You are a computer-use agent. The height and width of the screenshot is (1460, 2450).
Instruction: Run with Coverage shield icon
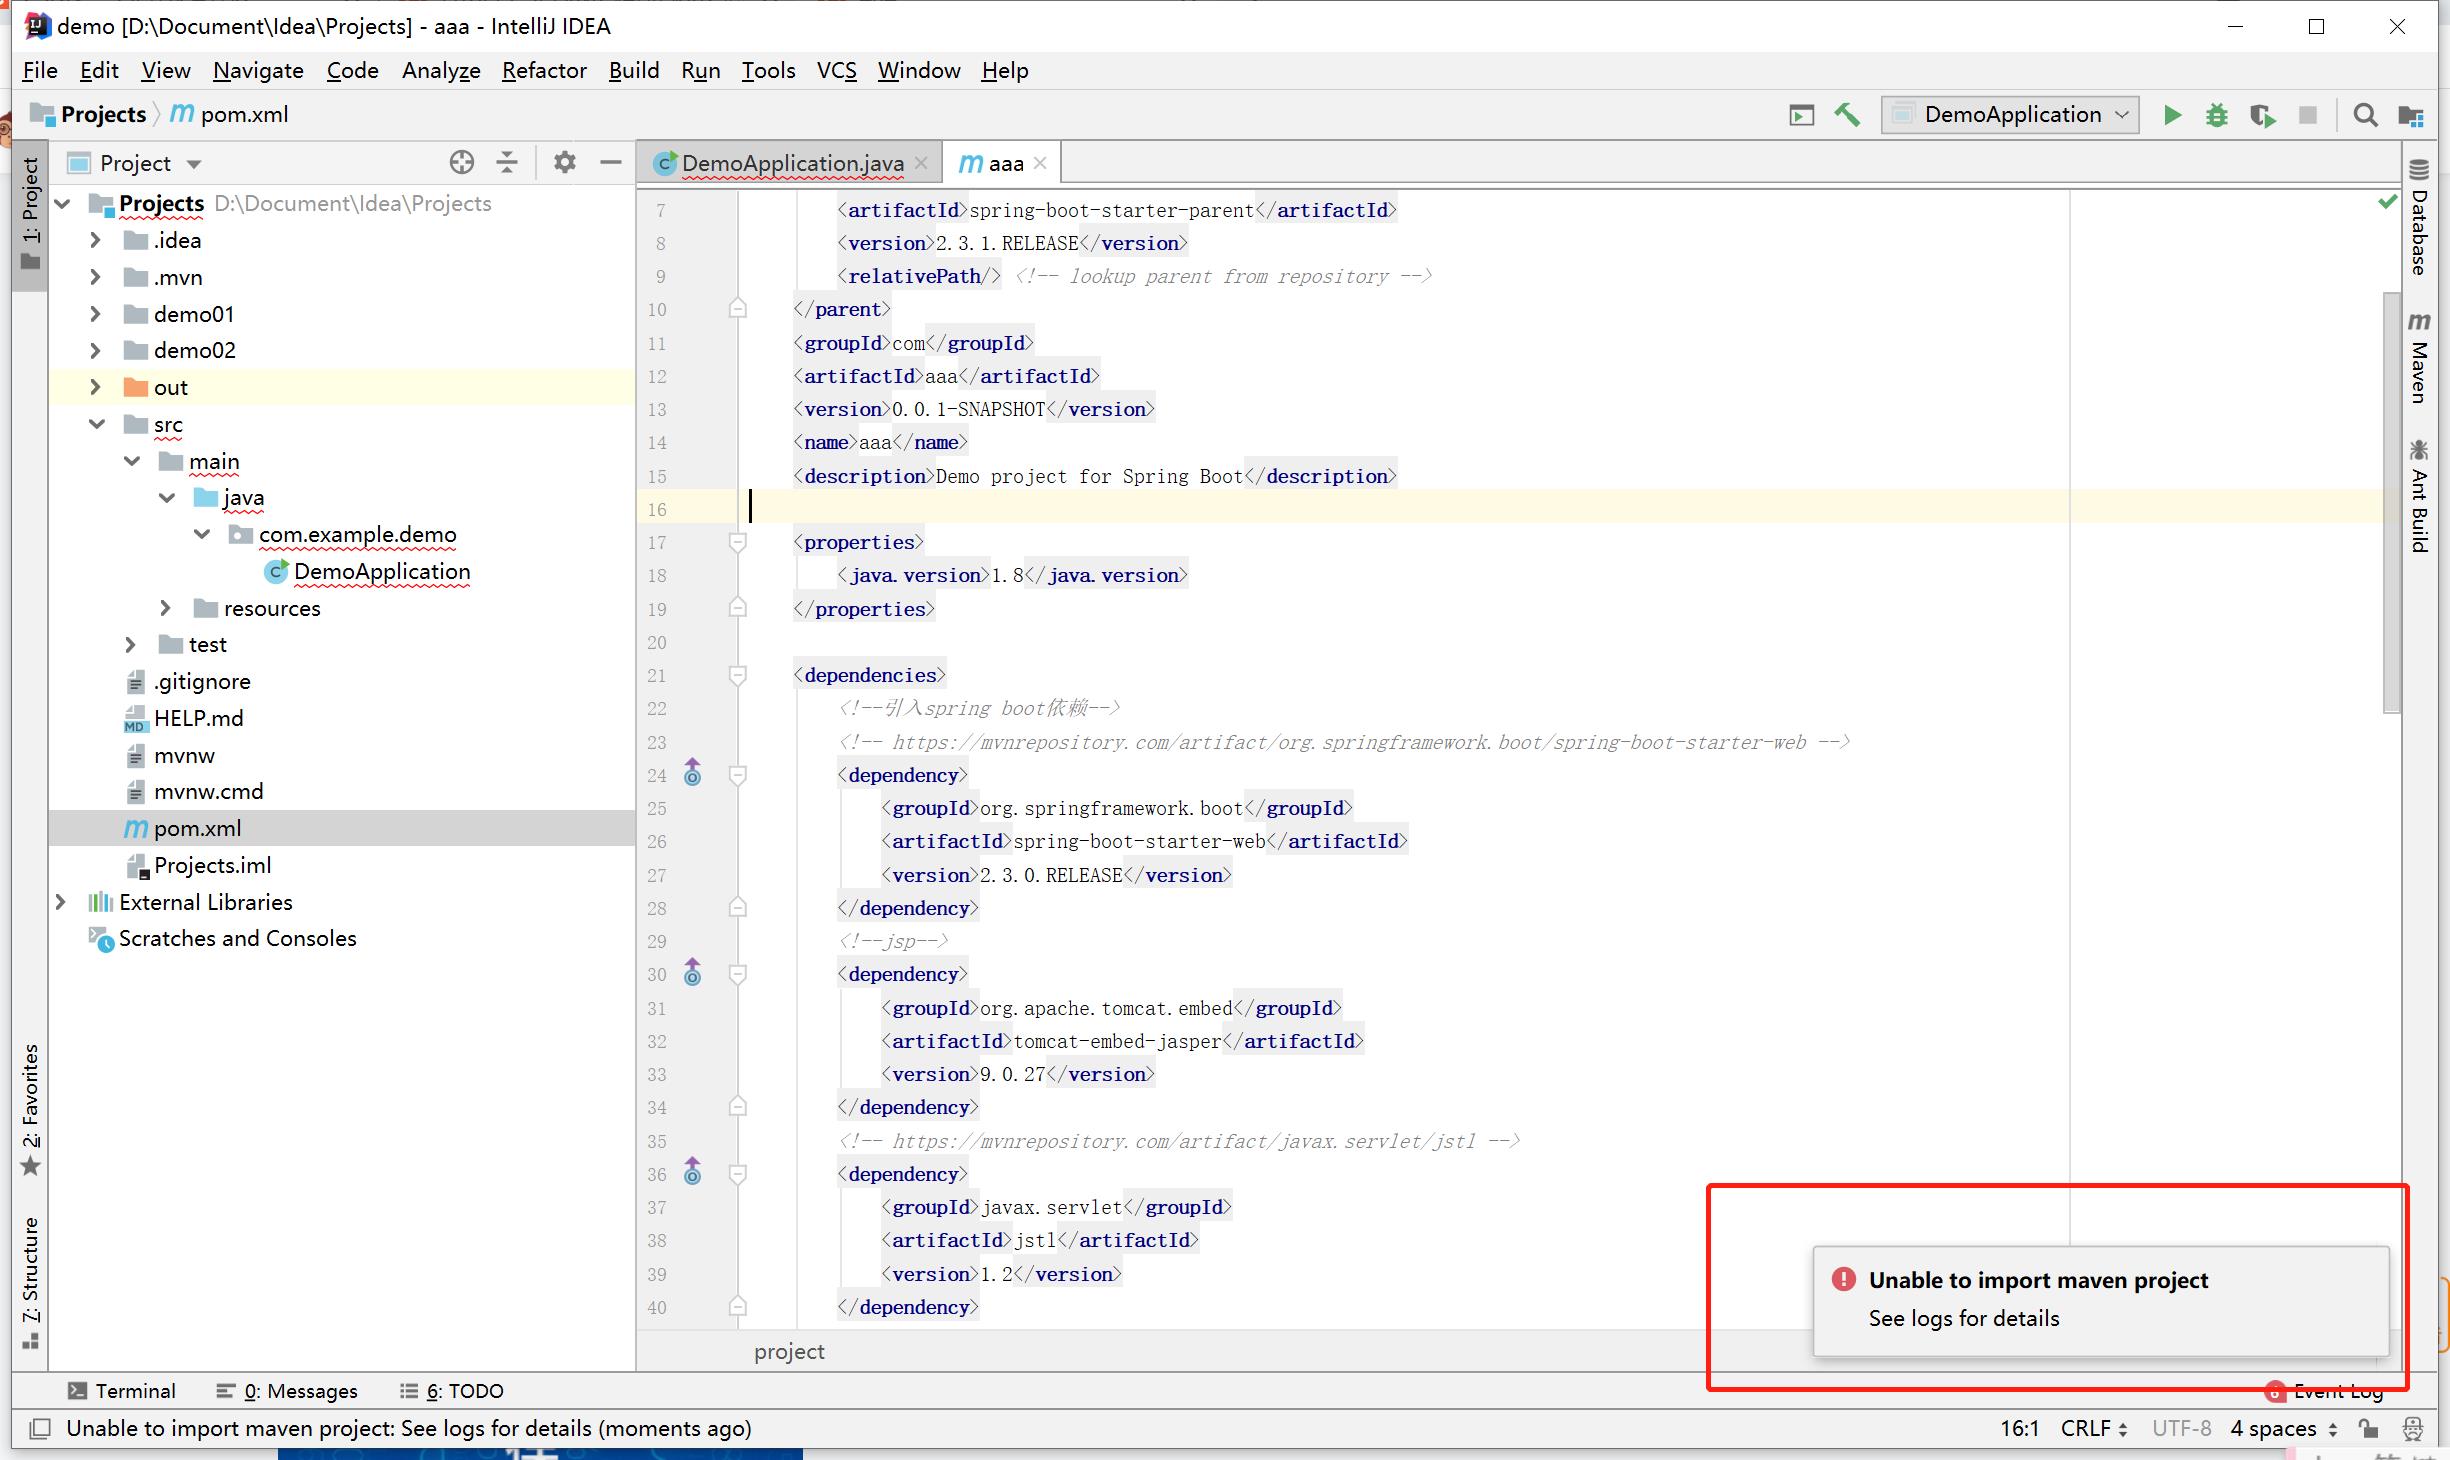pos(2262,115)
